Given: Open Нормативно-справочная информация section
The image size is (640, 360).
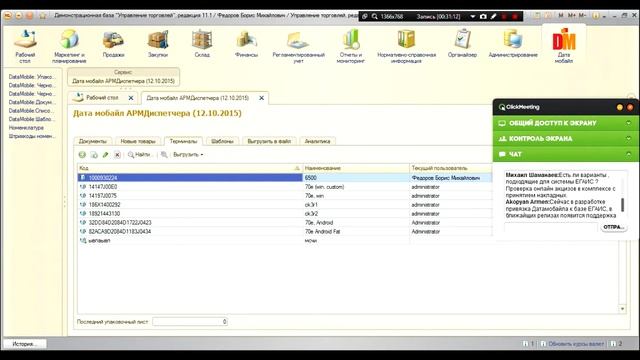Looking at the screenshot, I should pos(407,46).
